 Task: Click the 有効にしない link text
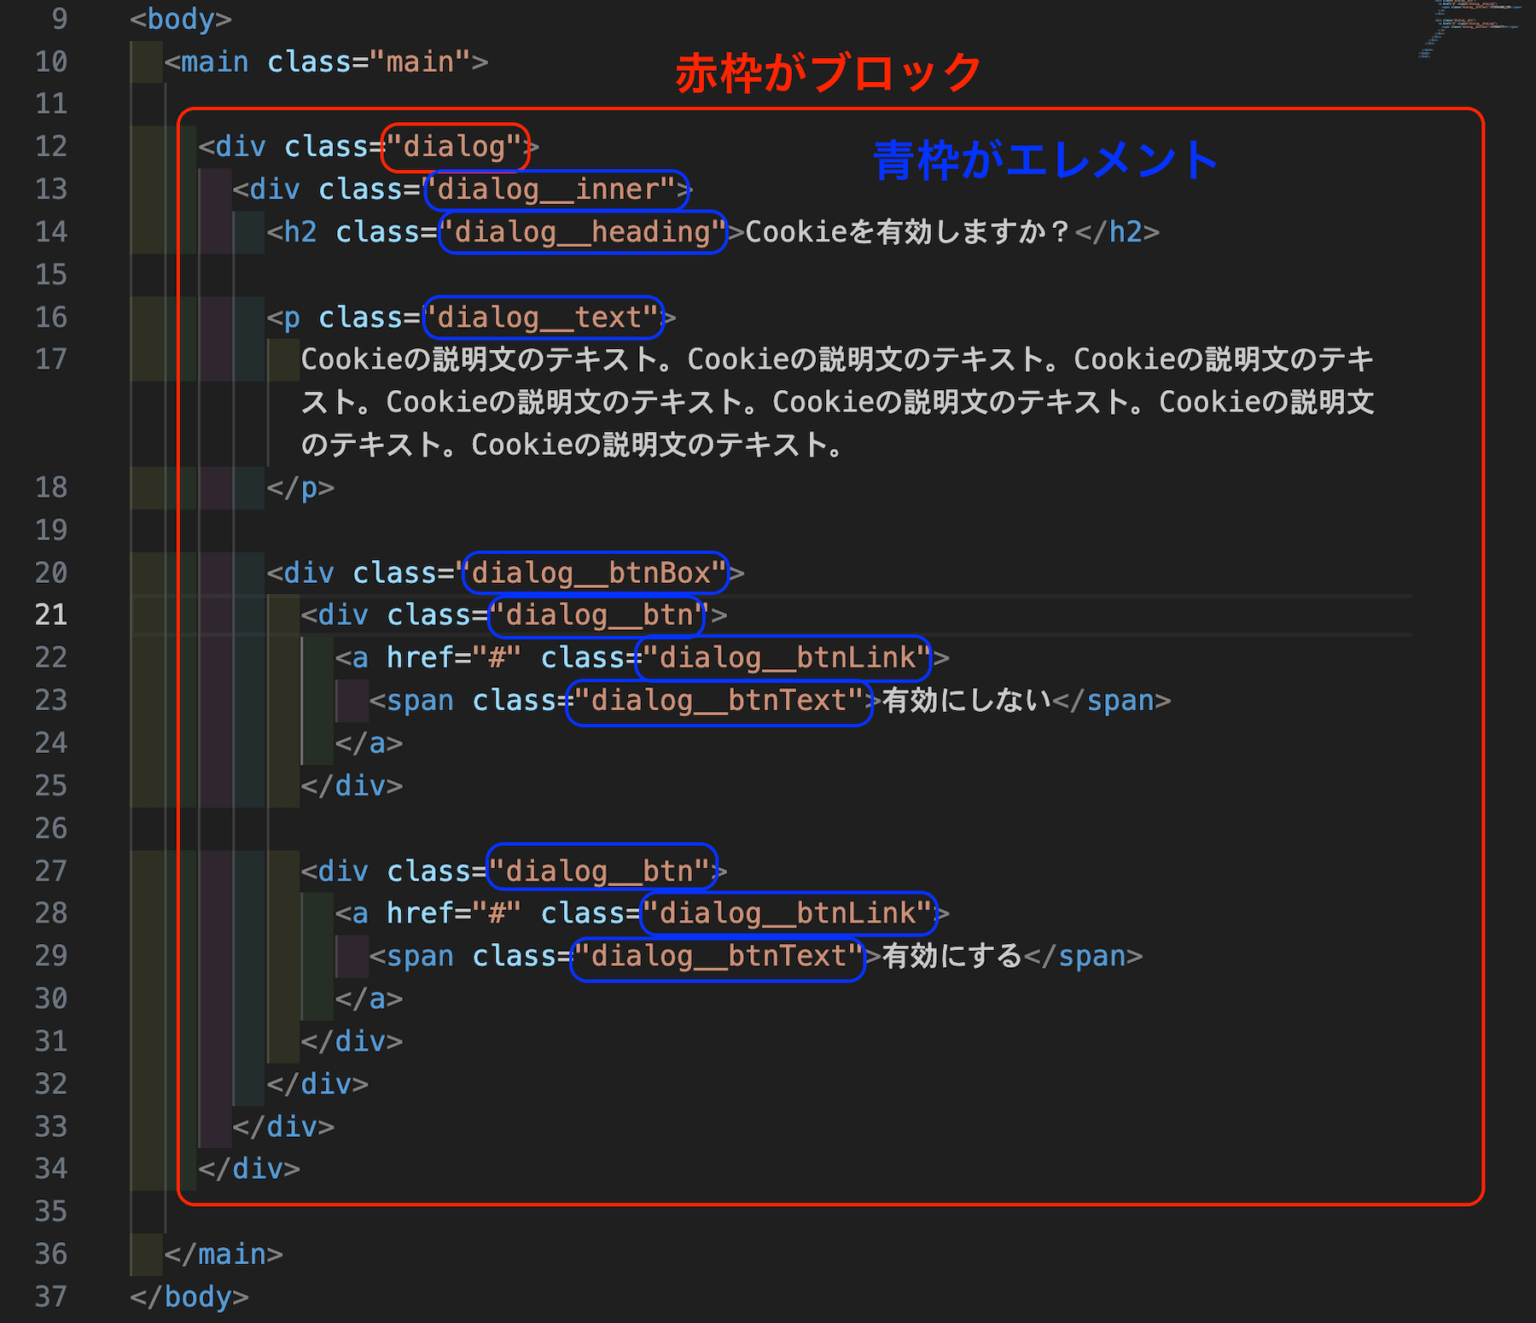pyautogui.click(x=962, y=700)
